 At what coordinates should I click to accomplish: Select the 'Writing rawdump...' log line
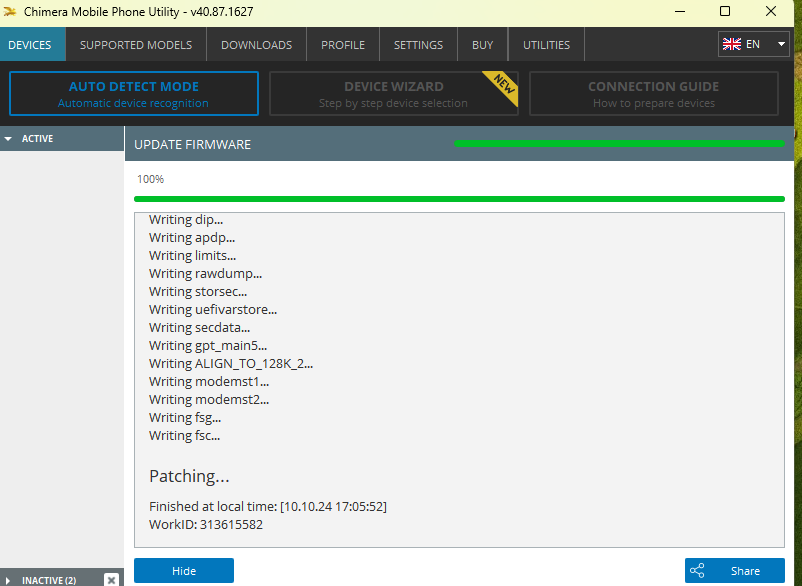(x=206, y=274)
